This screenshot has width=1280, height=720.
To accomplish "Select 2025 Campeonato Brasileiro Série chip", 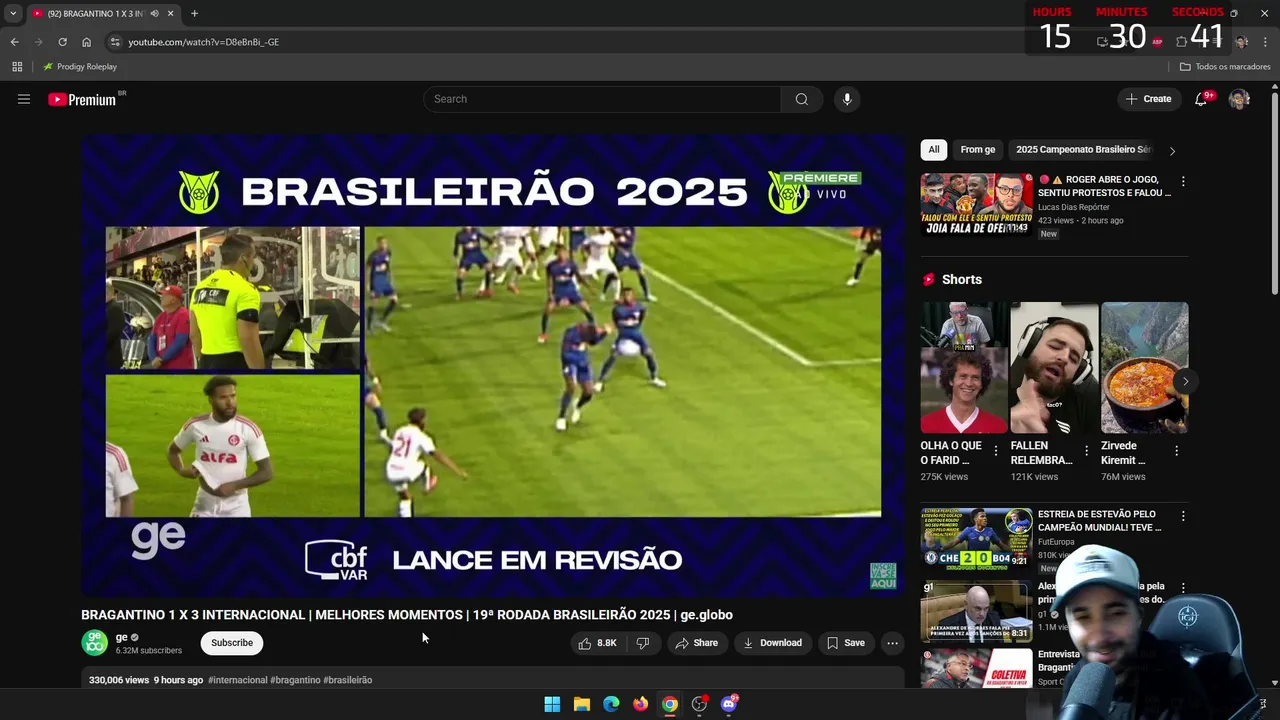I will point(1083,150).
